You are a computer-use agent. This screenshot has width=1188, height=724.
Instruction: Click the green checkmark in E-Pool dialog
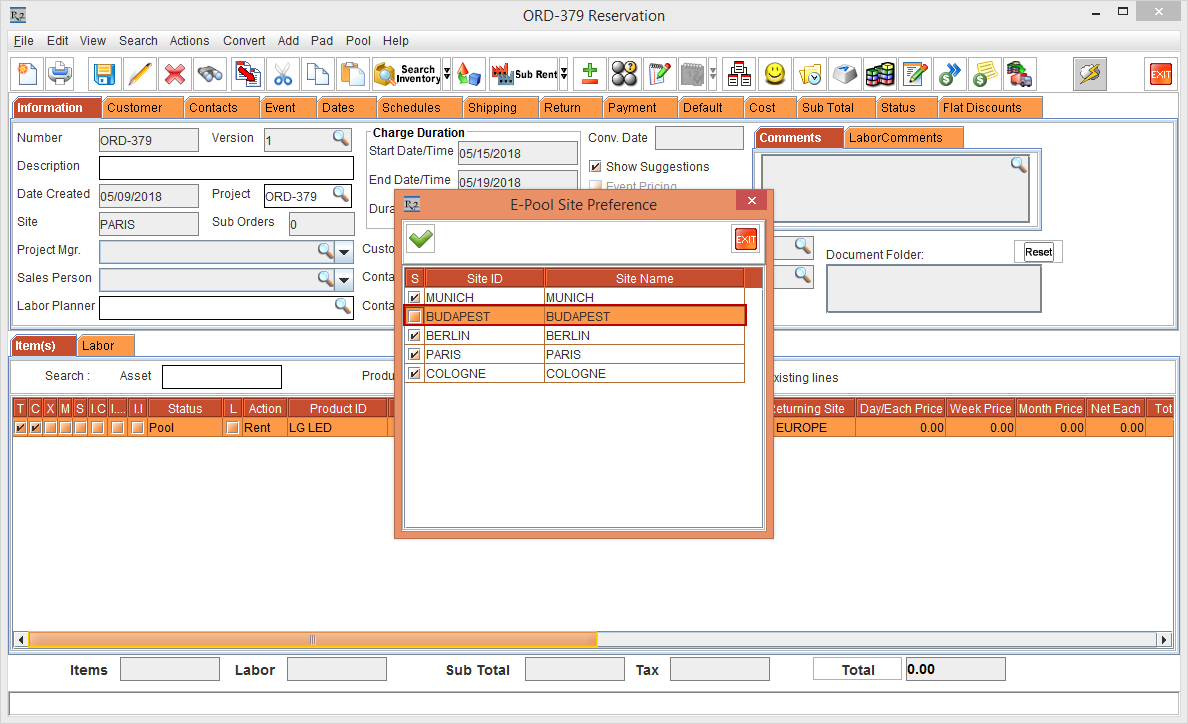(421, 239)
